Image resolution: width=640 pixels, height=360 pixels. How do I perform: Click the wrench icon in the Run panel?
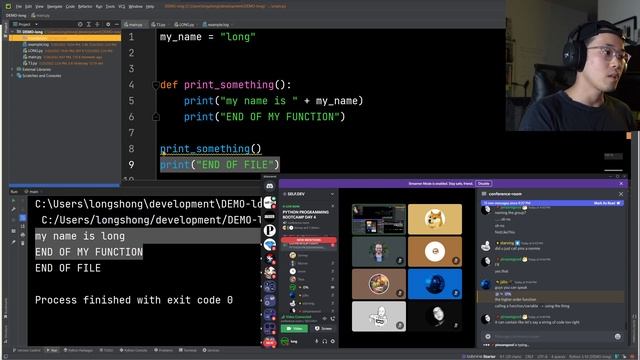(x=13, y=209)
